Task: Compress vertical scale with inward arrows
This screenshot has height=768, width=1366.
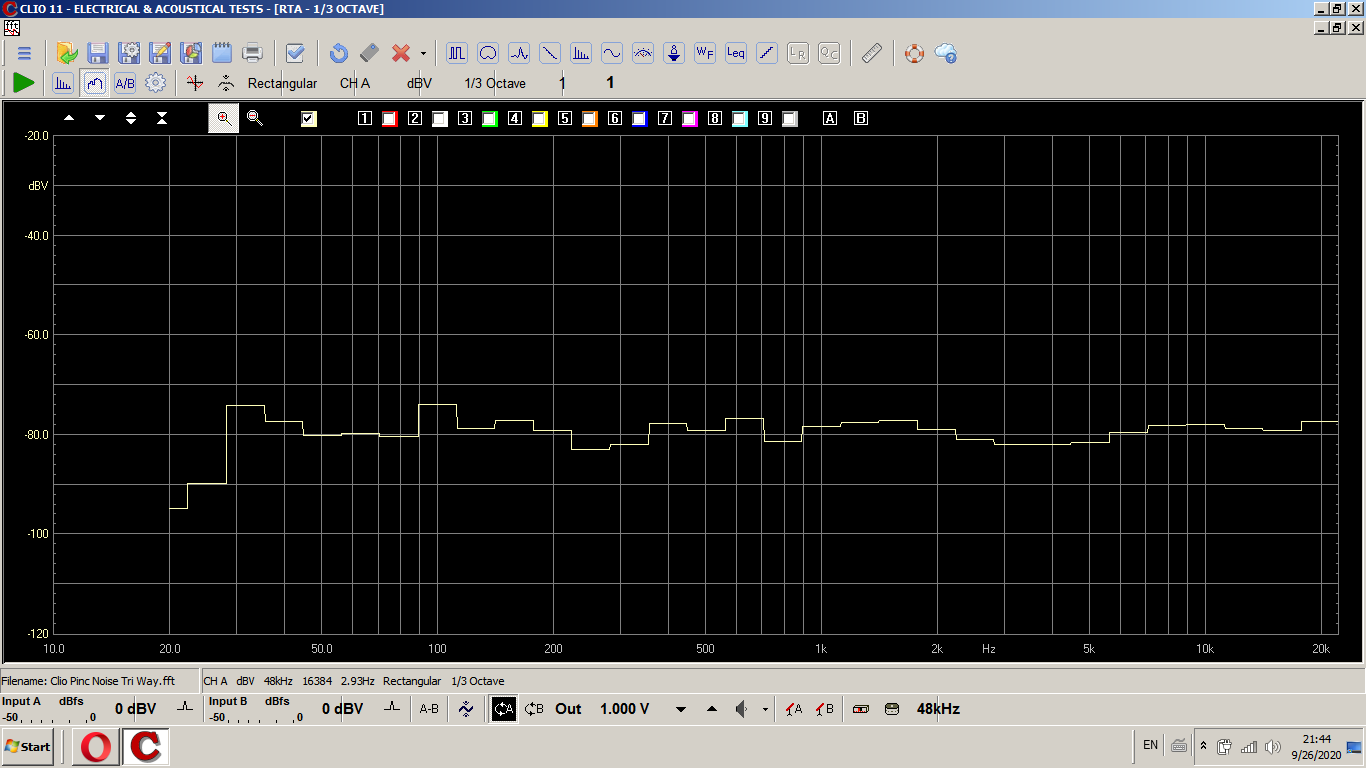Action: click(x=162, y=118)
